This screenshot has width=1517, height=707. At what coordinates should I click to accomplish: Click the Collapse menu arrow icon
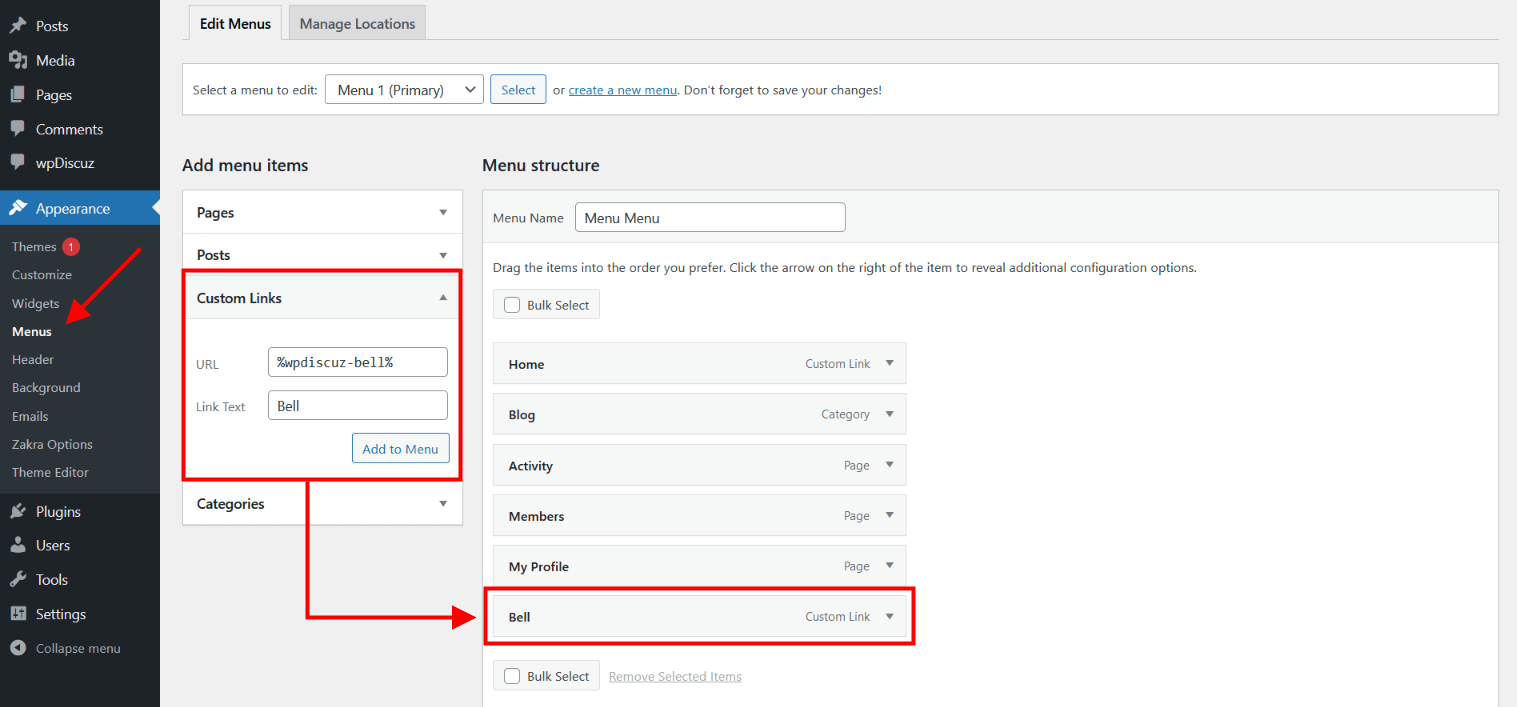18,648
